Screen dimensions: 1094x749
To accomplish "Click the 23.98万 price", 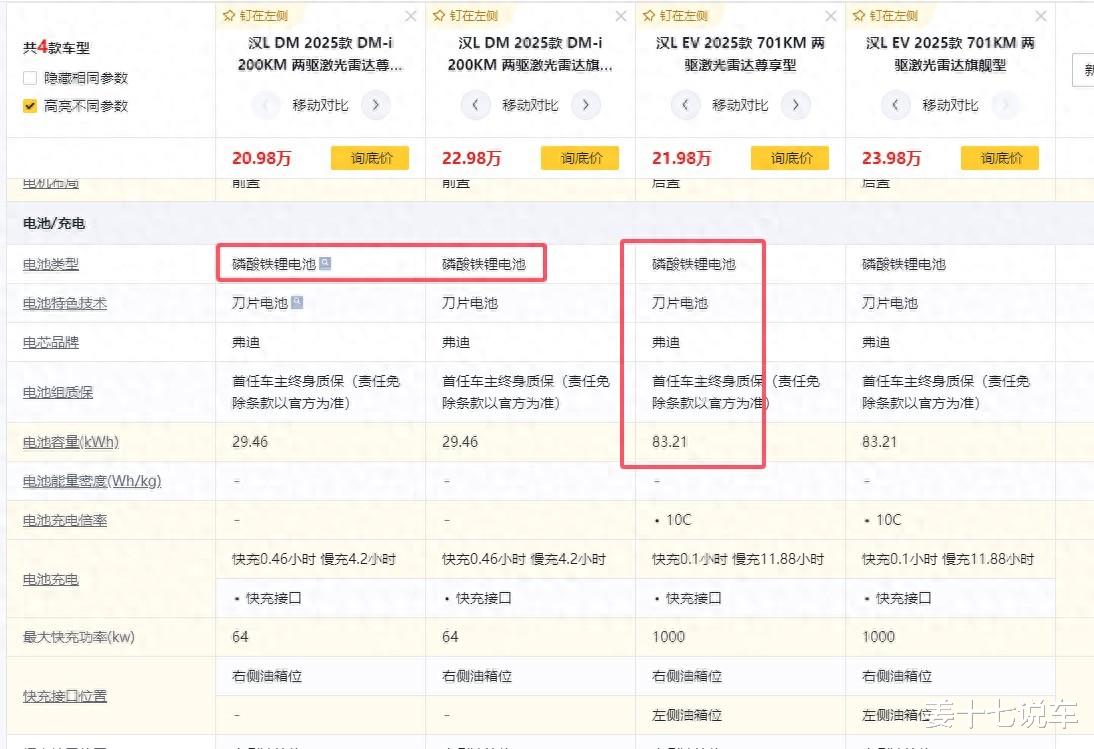I will pos(892,158).
